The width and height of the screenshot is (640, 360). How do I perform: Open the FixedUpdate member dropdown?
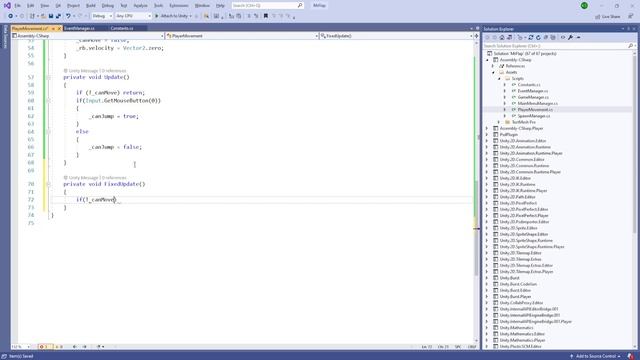pos(396,36)
